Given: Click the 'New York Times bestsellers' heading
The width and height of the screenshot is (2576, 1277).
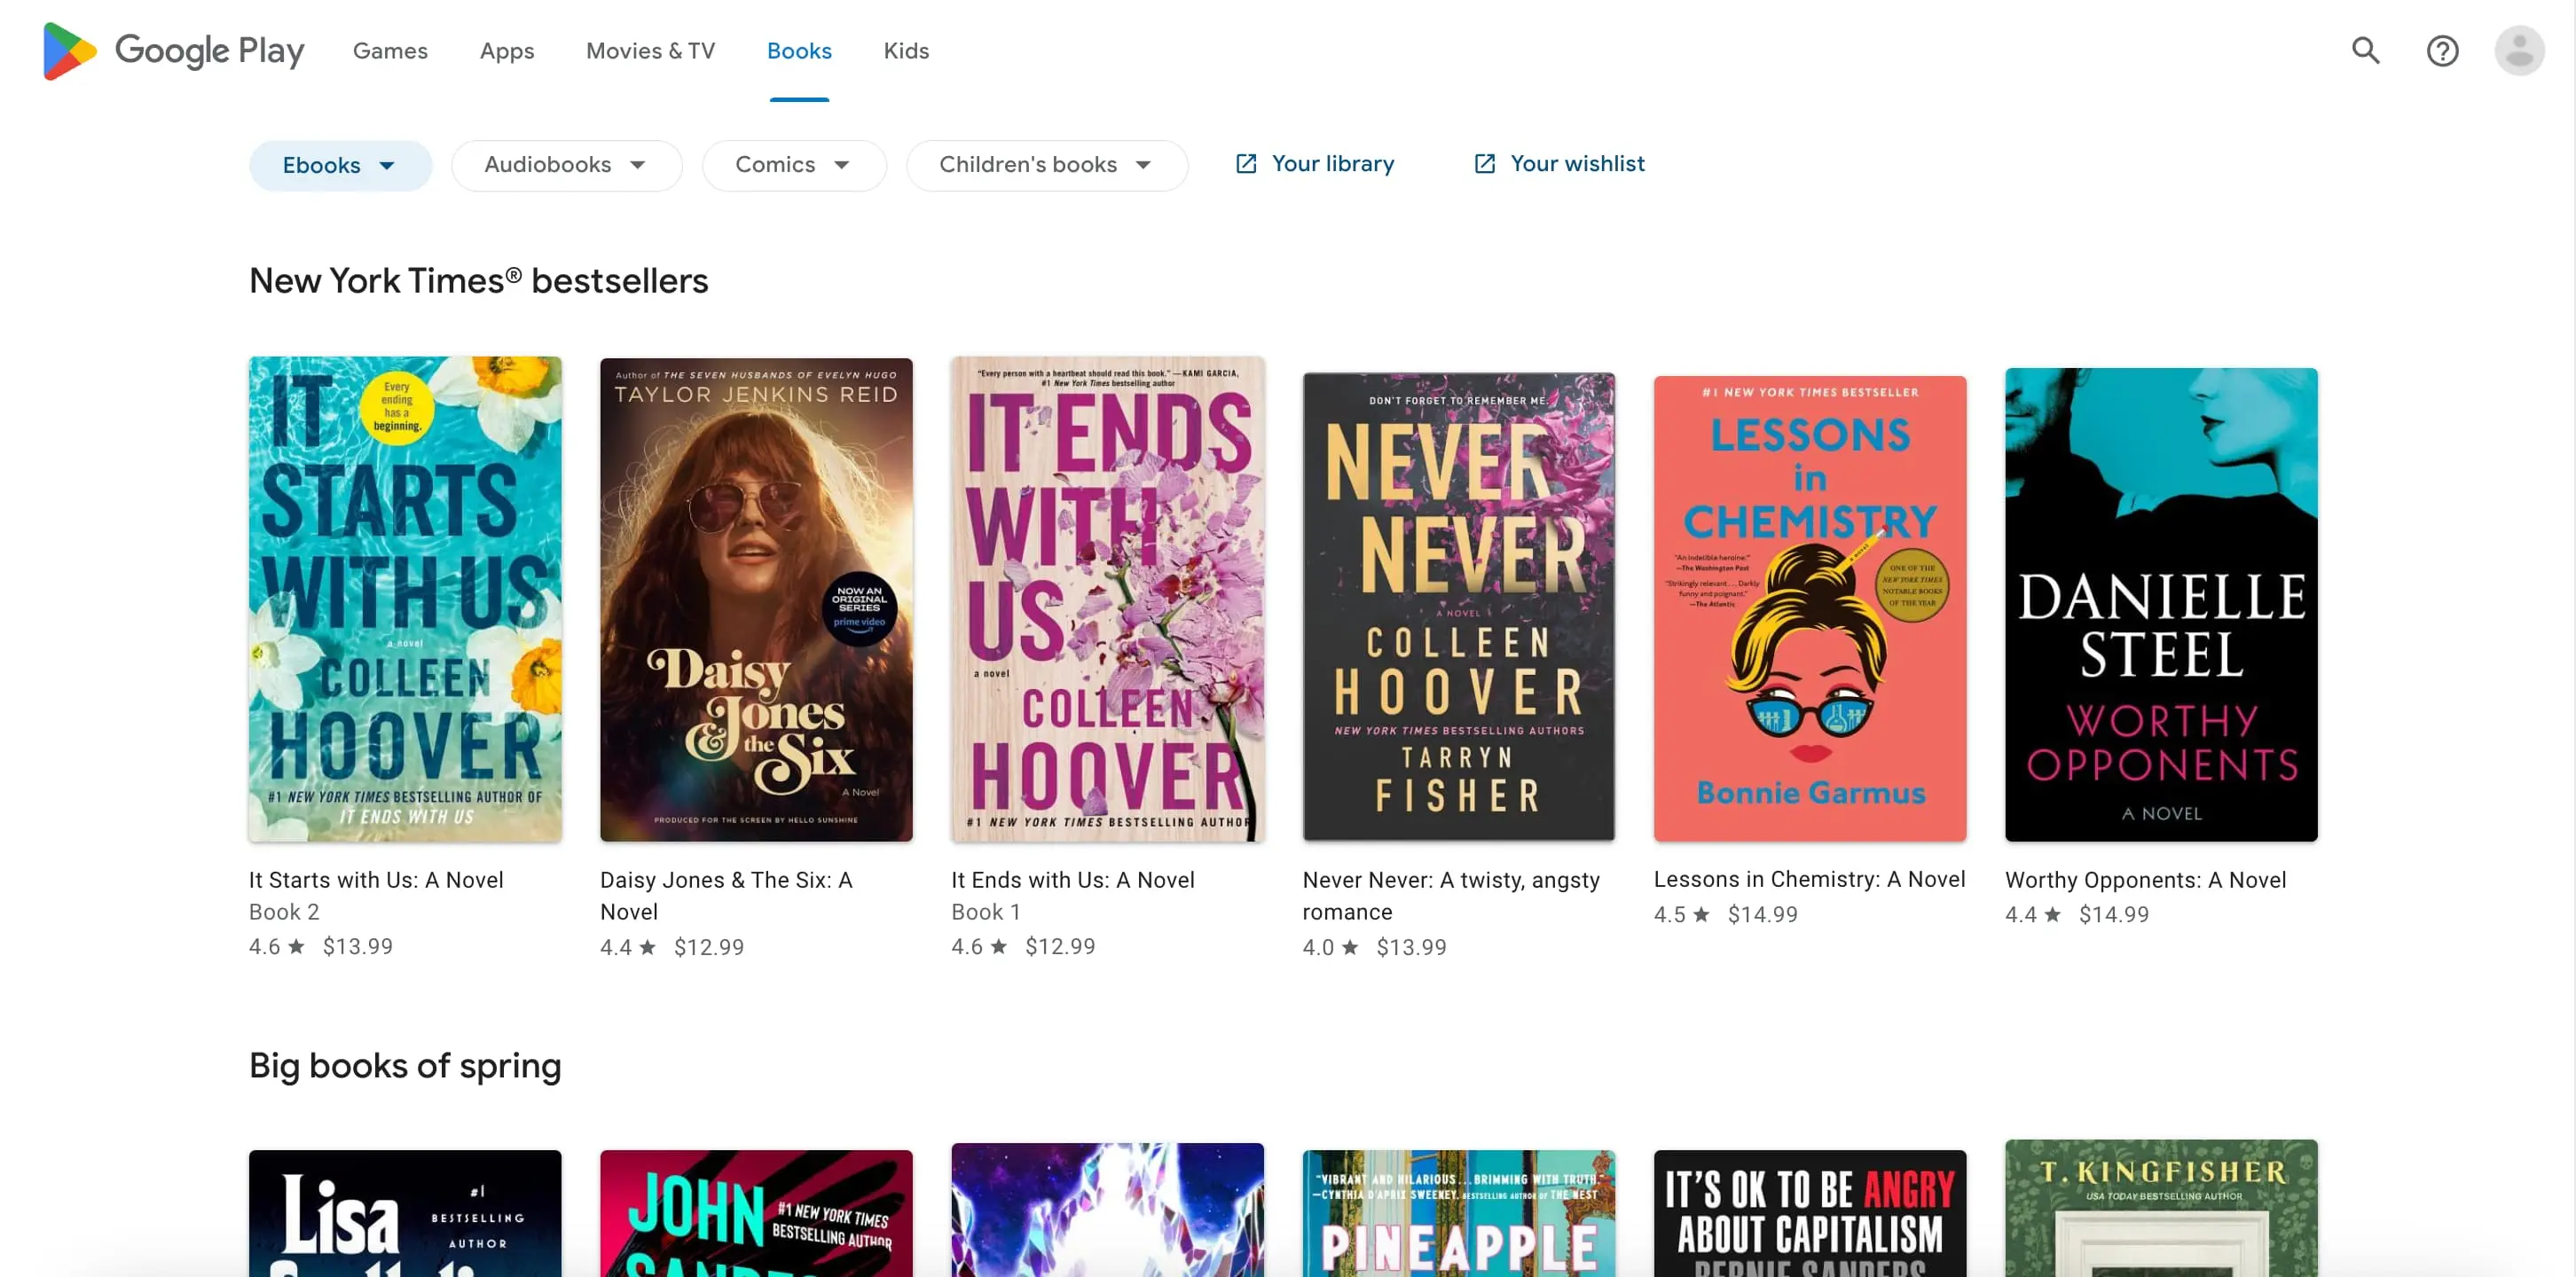Looking at the screenshot, I should 478,281.
